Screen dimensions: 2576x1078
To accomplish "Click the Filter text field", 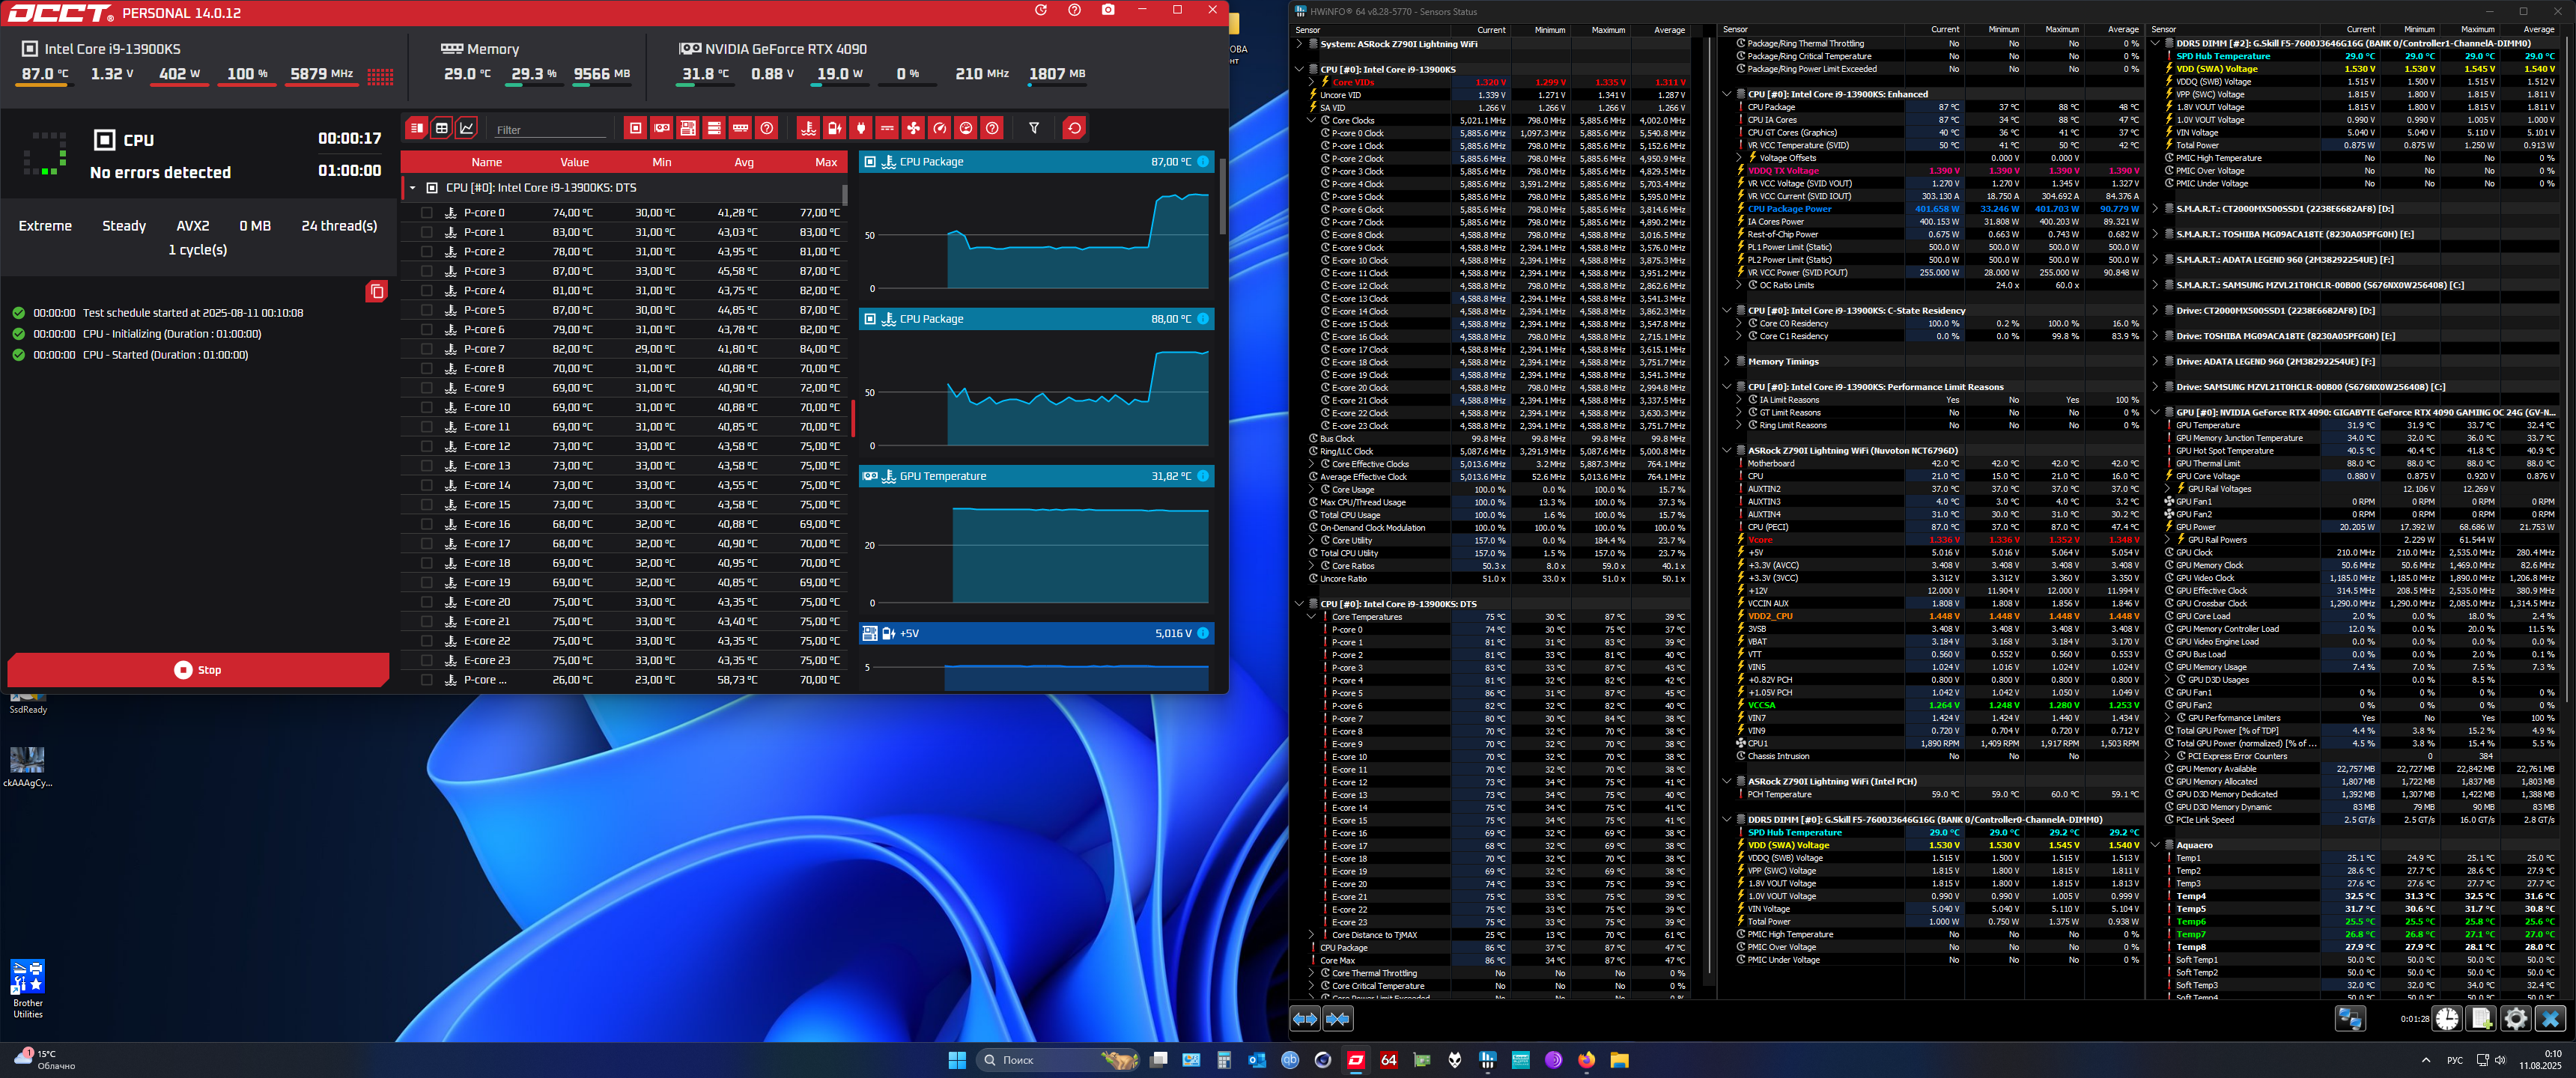I will [x=550, y=130].
